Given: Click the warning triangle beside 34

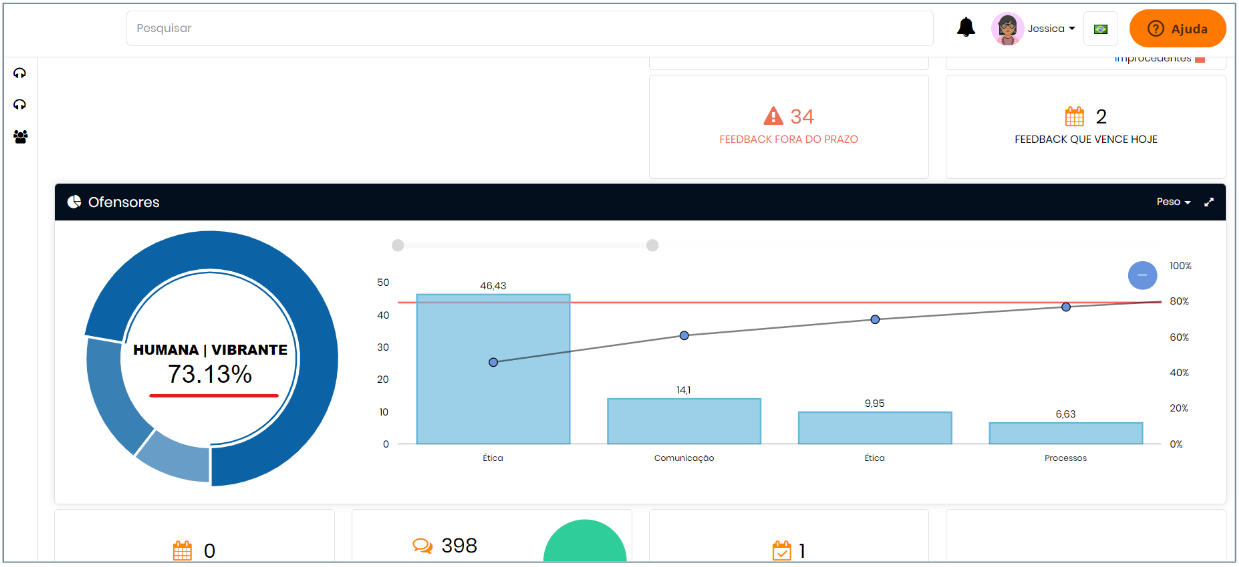Looking at the screenshot, I should pos(773,116).
